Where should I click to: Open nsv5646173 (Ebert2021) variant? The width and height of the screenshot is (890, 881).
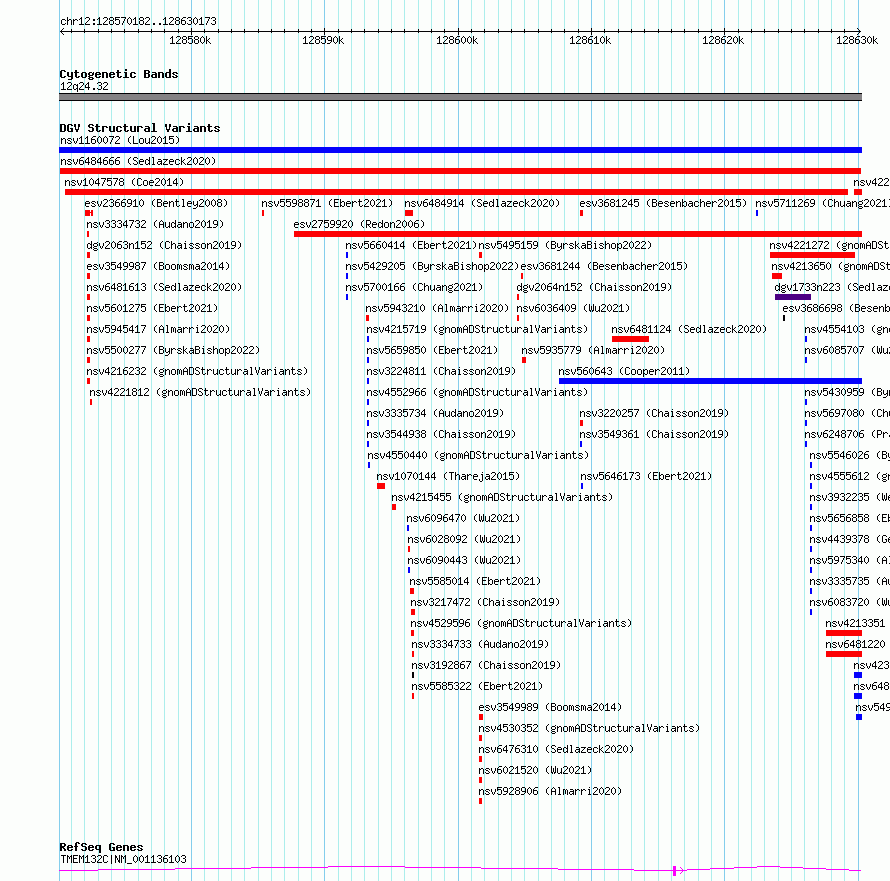(646, 476)
